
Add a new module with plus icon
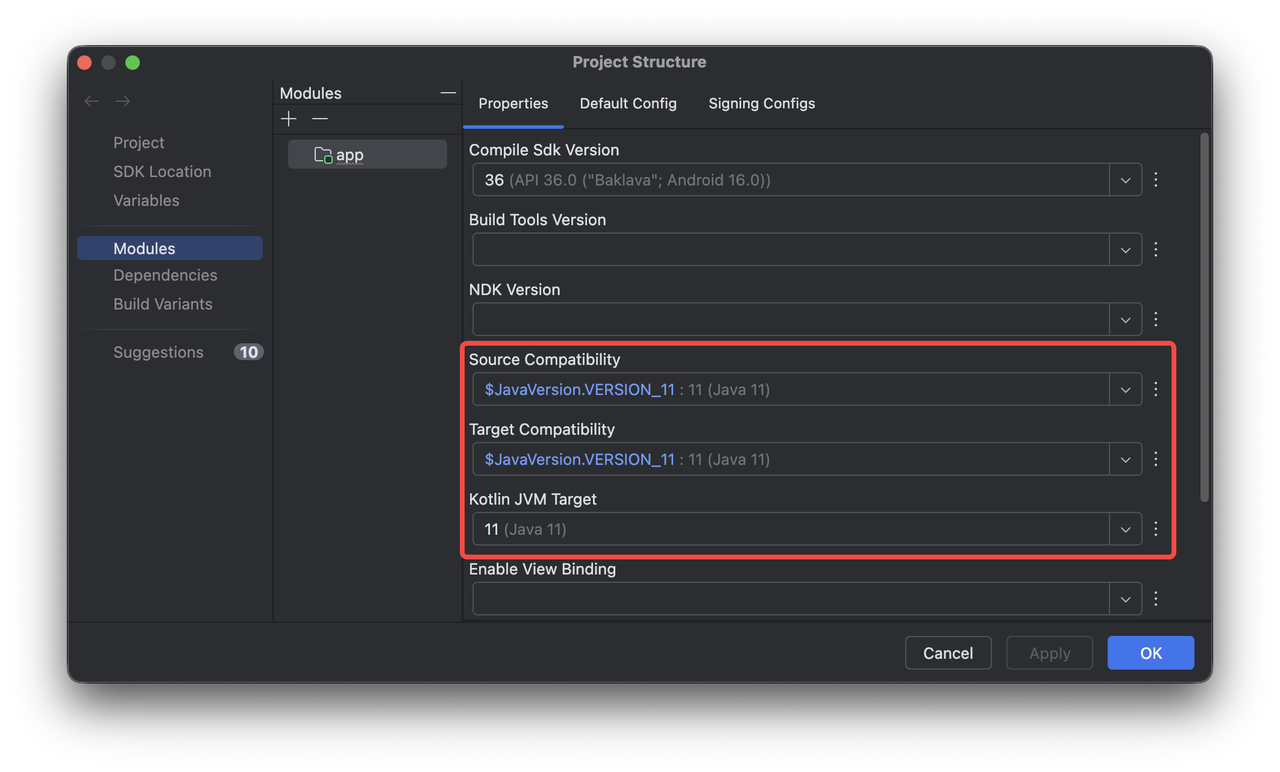pos(289,119)
